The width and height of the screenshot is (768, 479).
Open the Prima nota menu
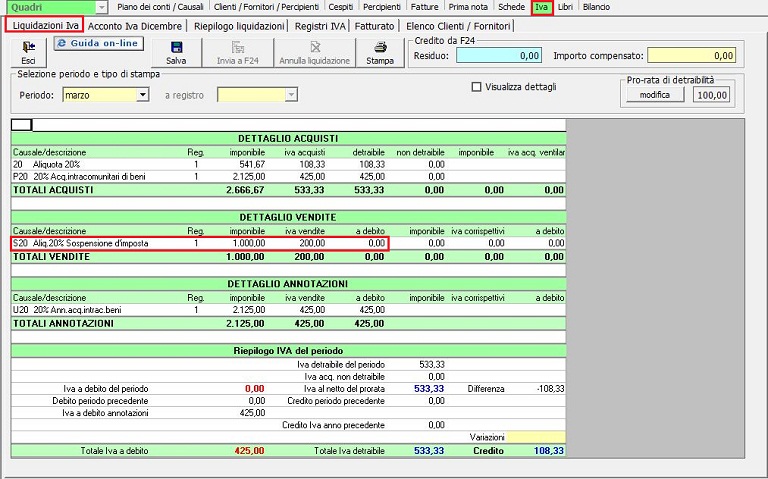click(468, 7)
